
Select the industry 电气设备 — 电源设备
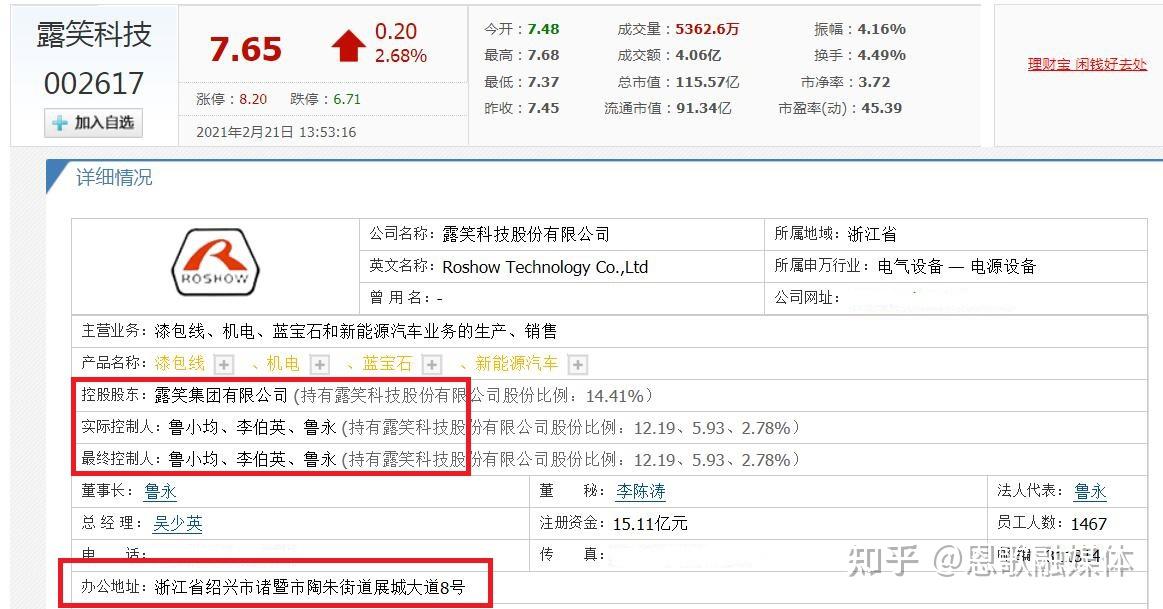coord(957,266)
